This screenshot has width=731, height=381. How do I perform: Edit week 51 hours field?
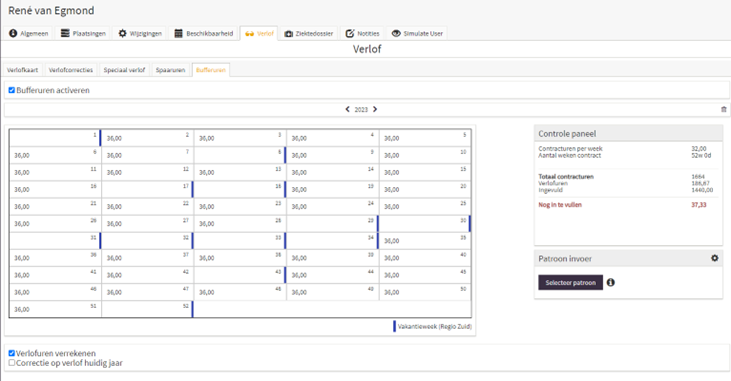55,309
